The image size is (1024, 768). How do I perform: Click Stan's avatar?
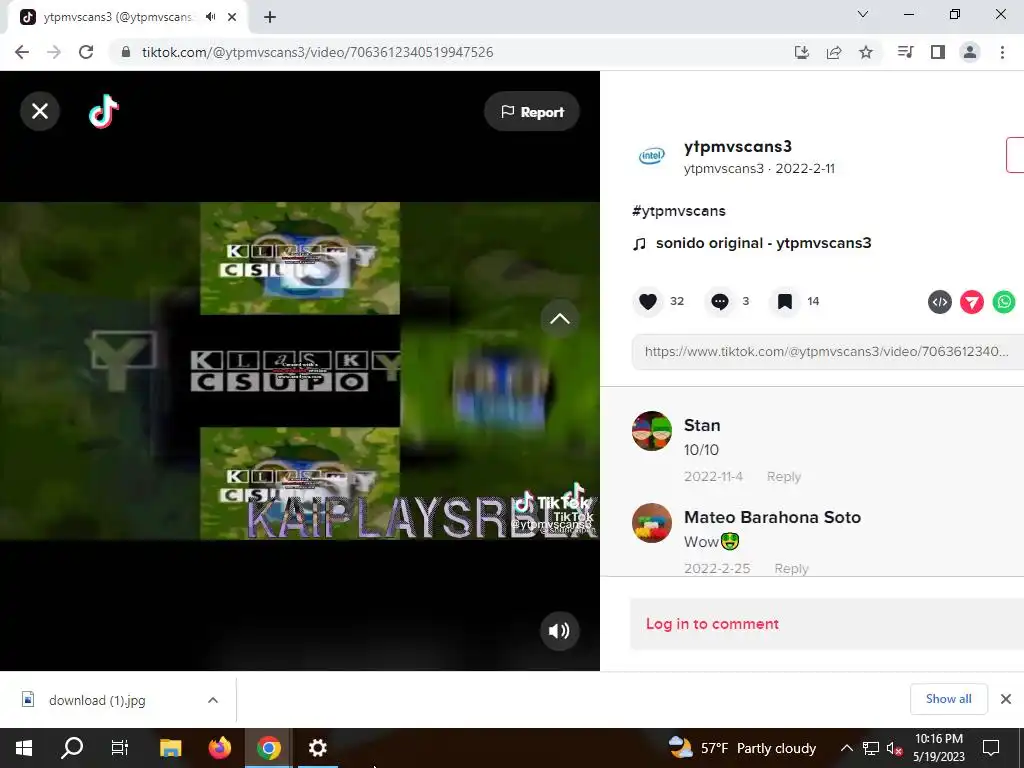[652, 431]
